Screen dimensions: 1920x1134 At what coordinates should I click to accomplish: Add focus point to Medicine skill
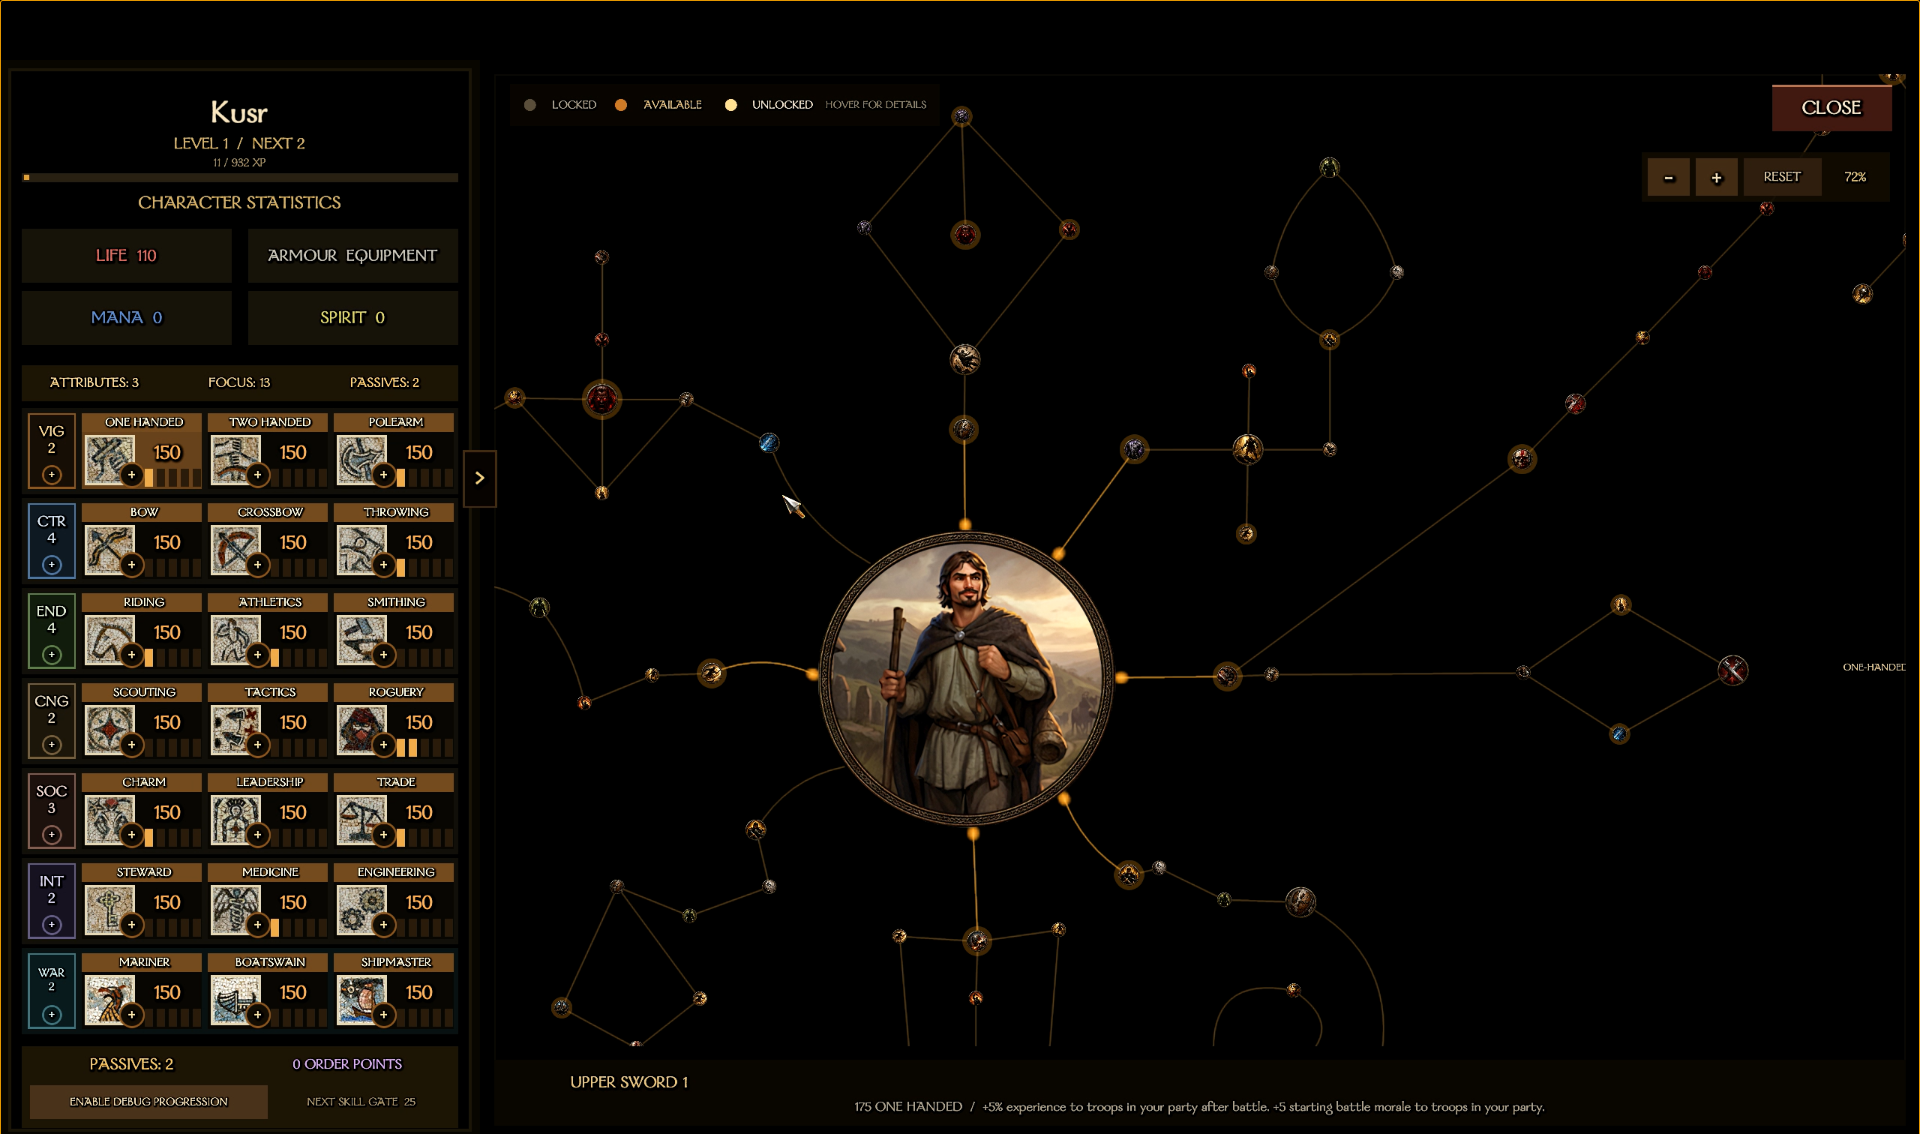point(258,925)
